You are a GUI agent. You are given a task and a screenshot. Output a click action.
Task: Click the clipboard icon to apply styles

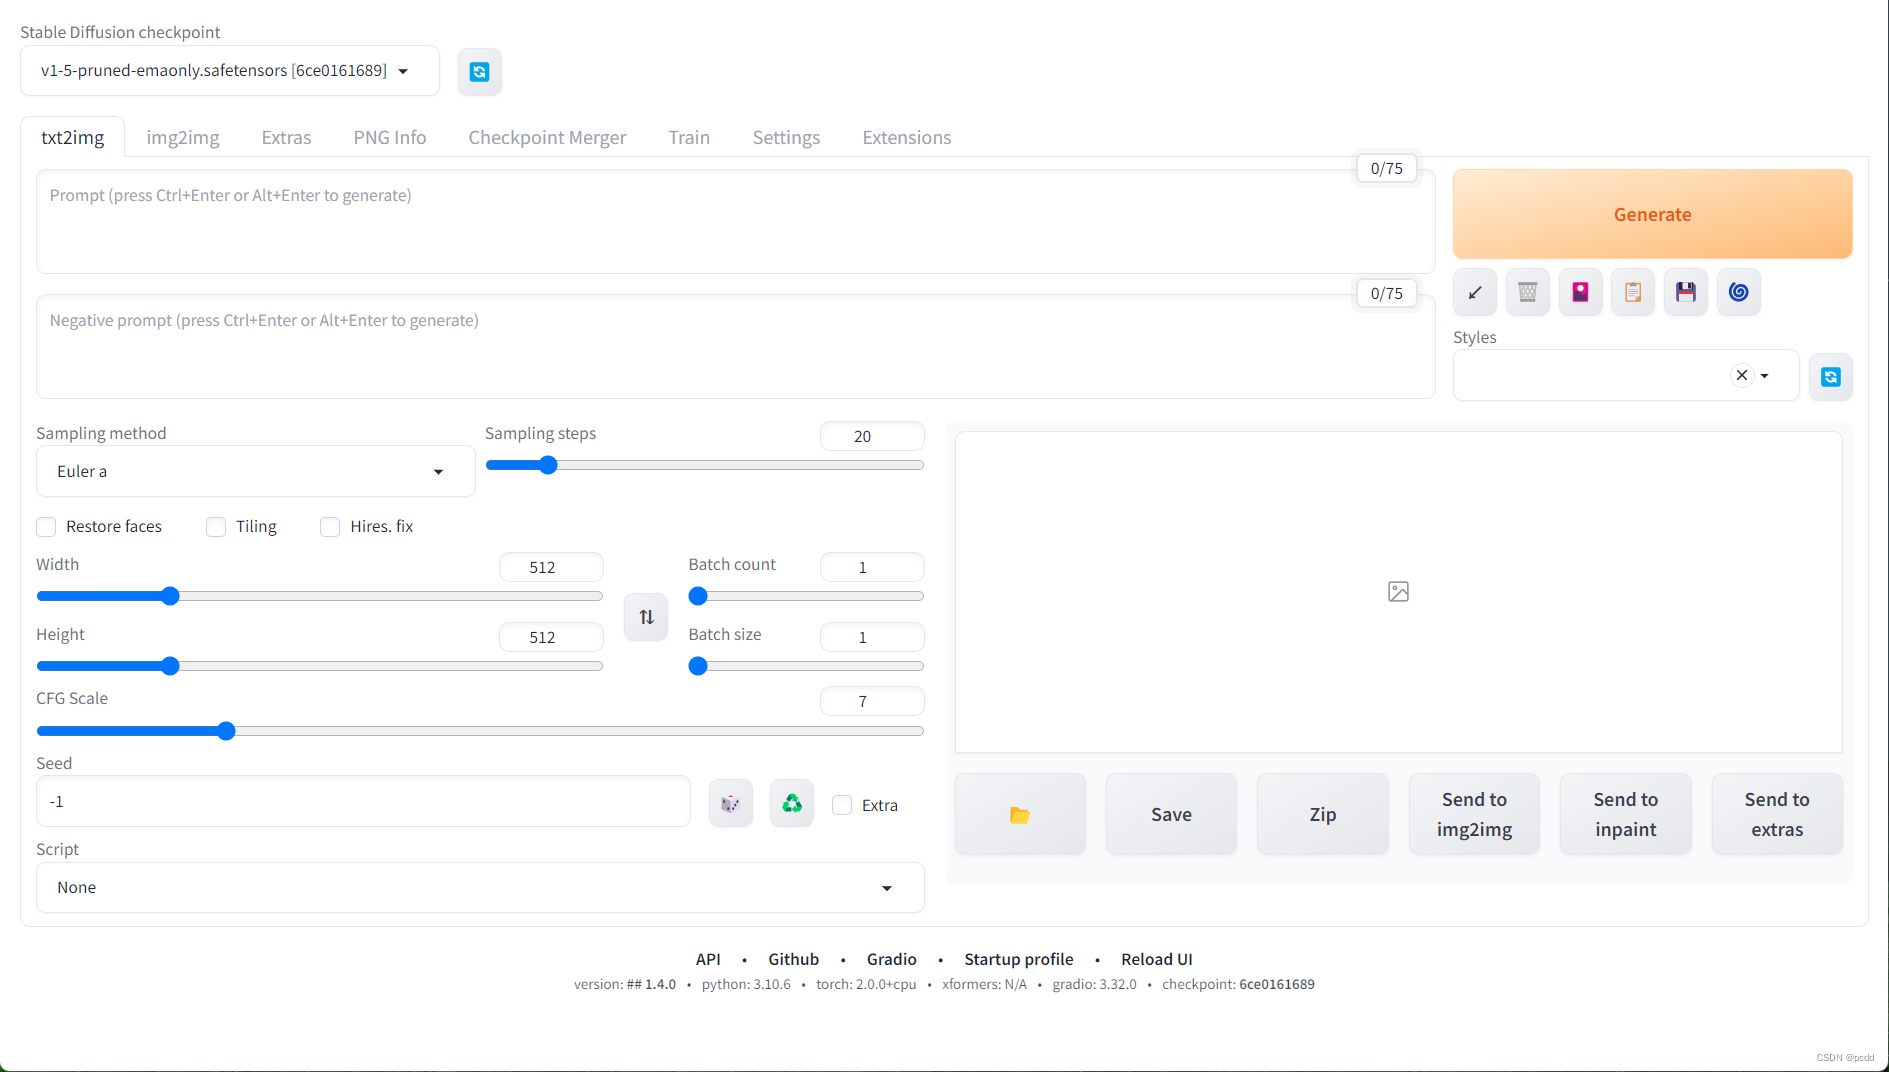[1633, 292]
